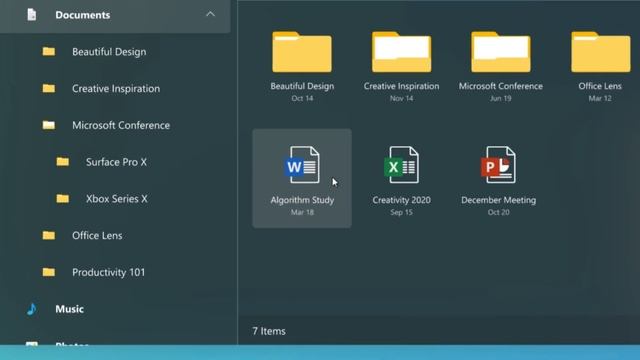Click the Oct 20 date under December Meeting

coord(499,212)
